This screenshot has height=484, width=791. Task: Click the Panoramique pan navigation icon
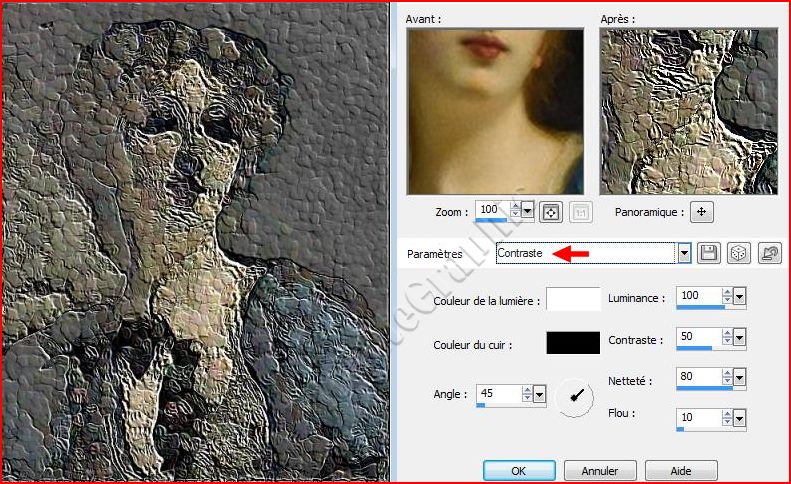702,211
